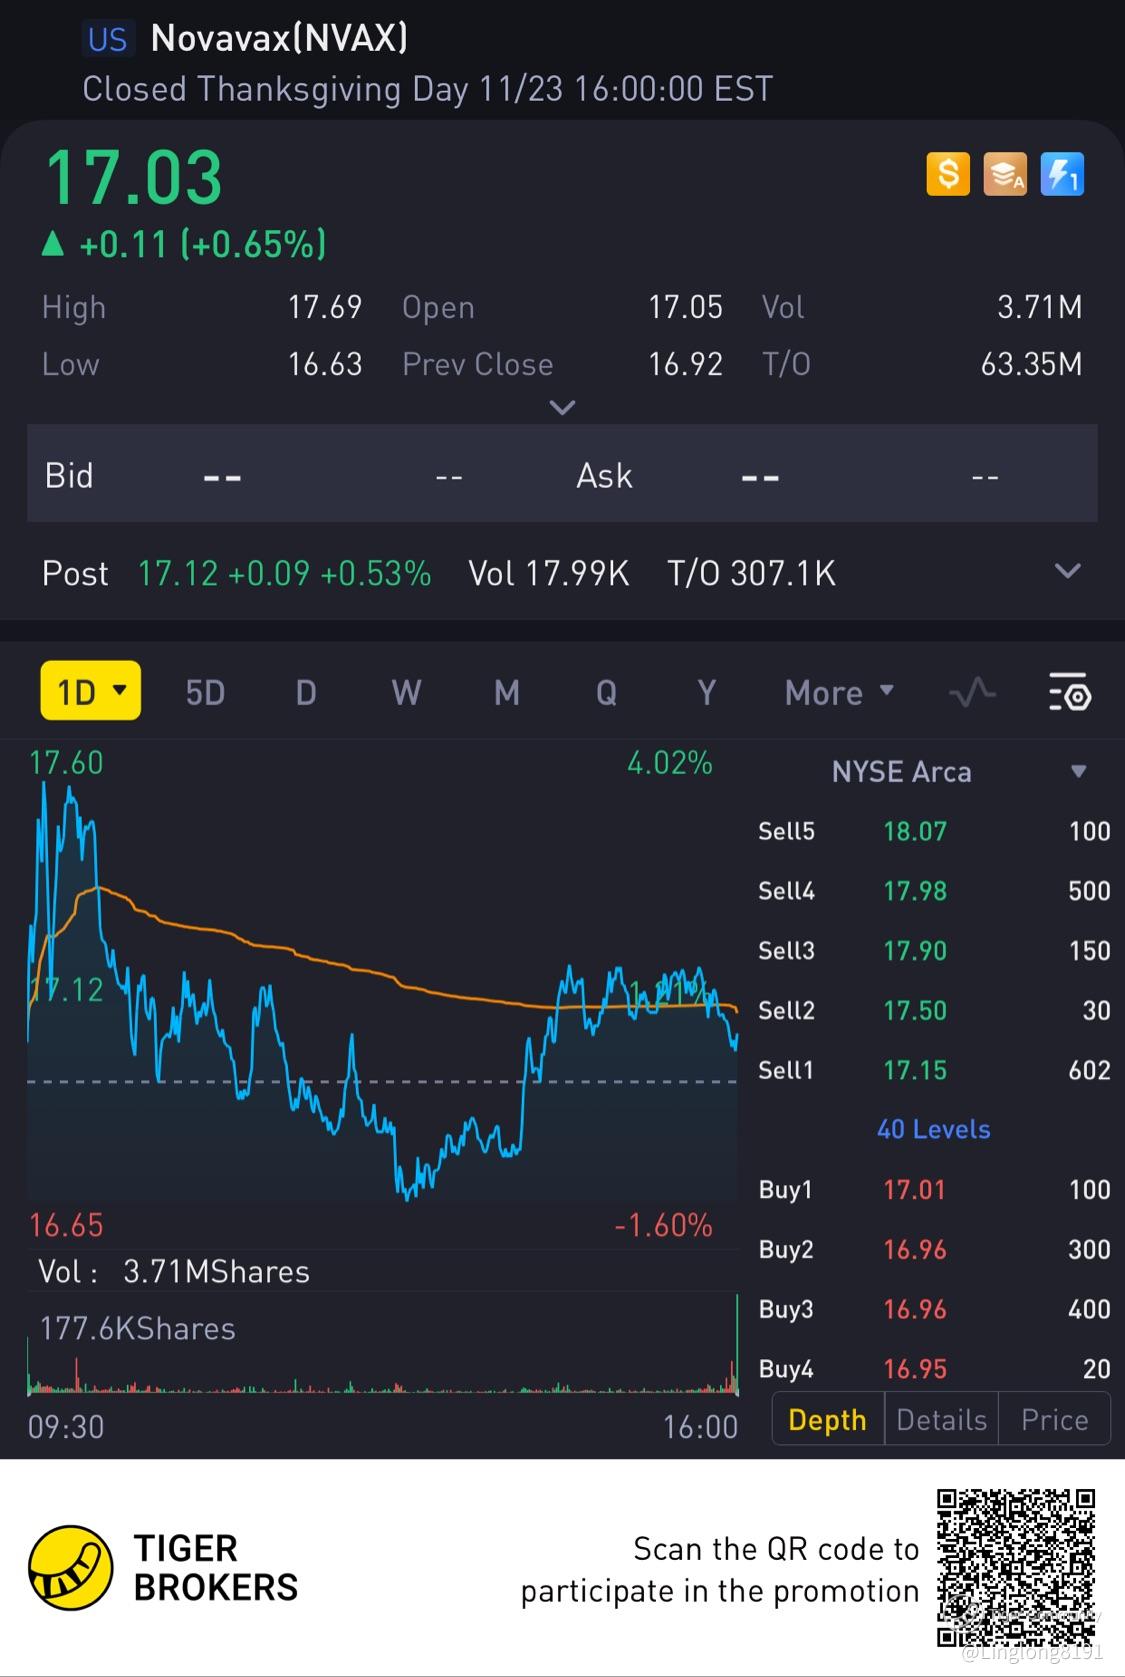1125x1677 pixels.
Task: Tap the blue lightning bolt icon
Action: pos(1062,174)
